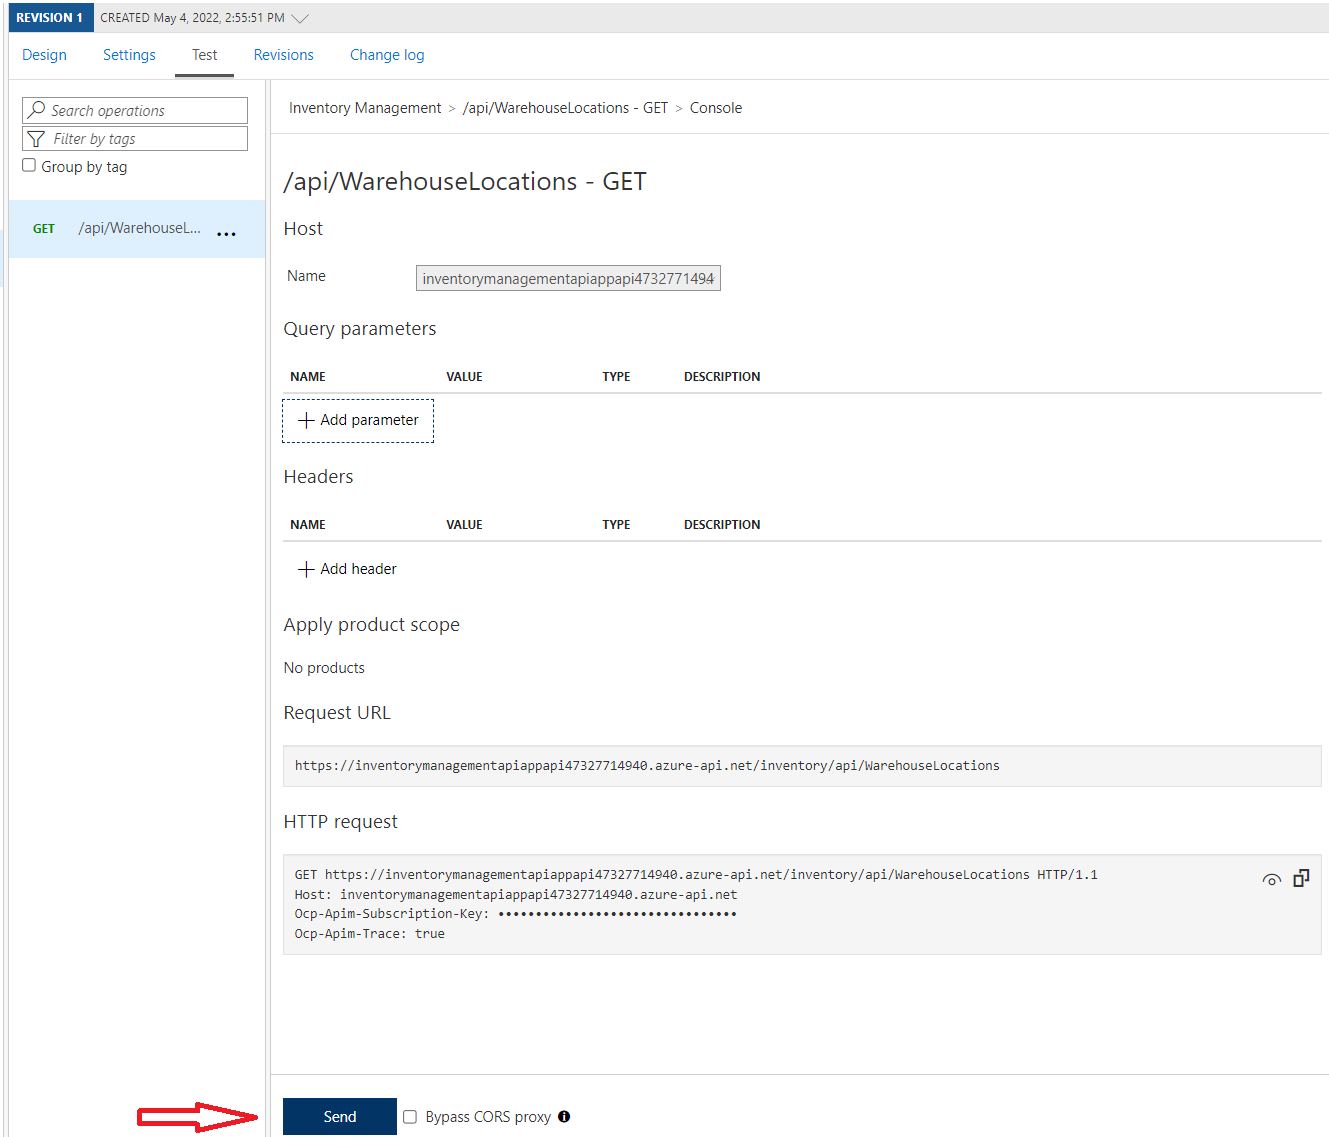Click the plus icon to add a header
The image size is (1329, 1137).
coord(306,568)
